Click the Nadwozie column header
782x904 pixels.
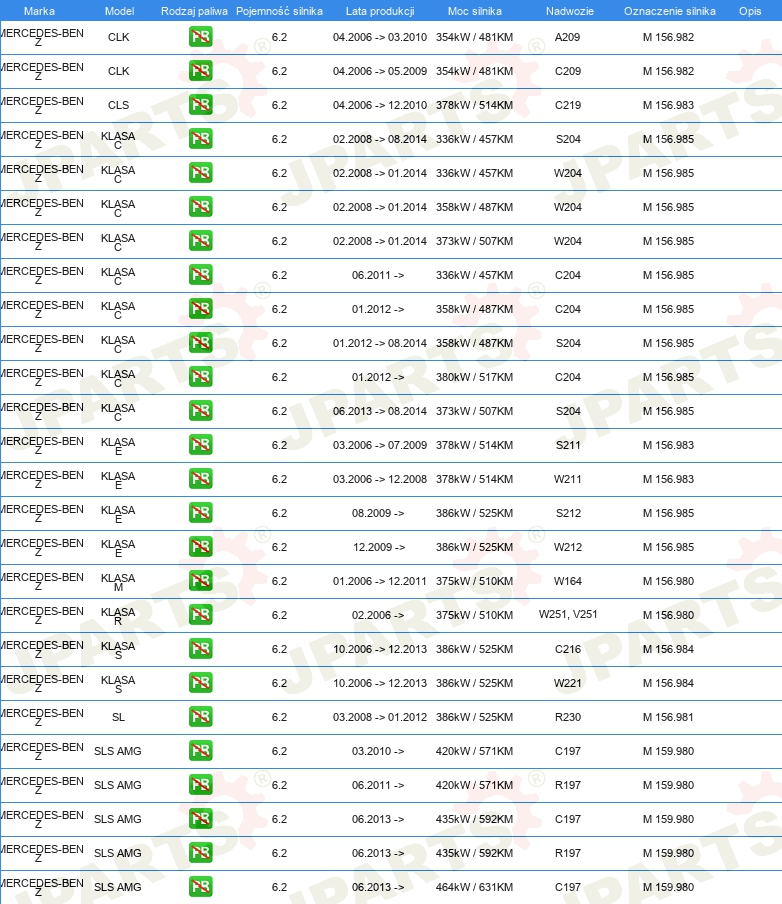(x=570, y=11)
